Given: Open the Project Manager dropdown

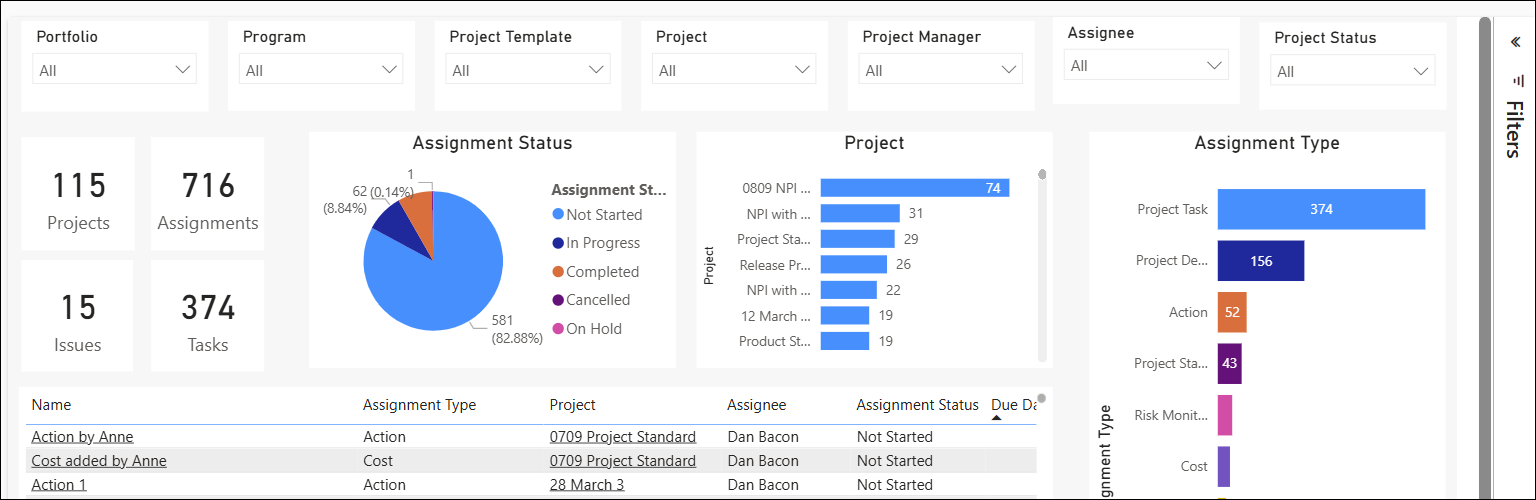Looking at the screenshot, I should coord(940,69).
